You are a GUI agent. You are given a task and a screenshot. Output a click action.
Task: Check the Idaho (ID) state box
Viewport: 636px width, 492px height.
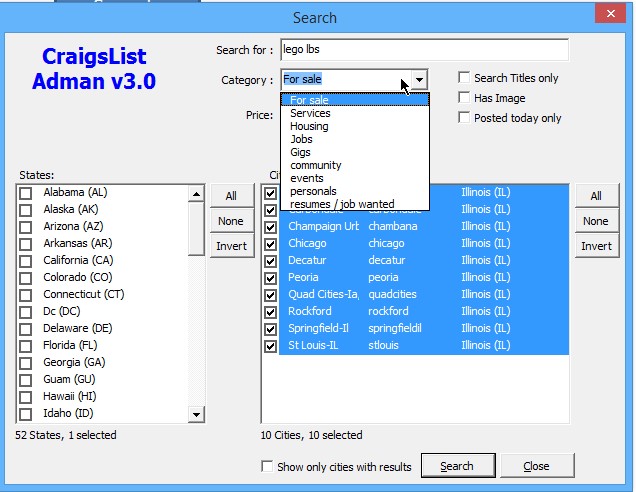tap(26, 415)
